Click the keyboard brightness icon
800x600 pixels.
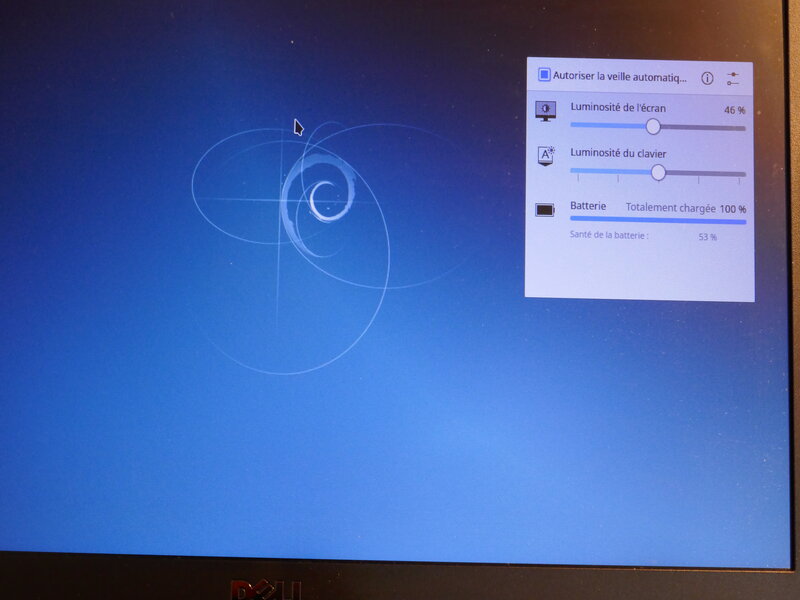click(x=546, y=156)
